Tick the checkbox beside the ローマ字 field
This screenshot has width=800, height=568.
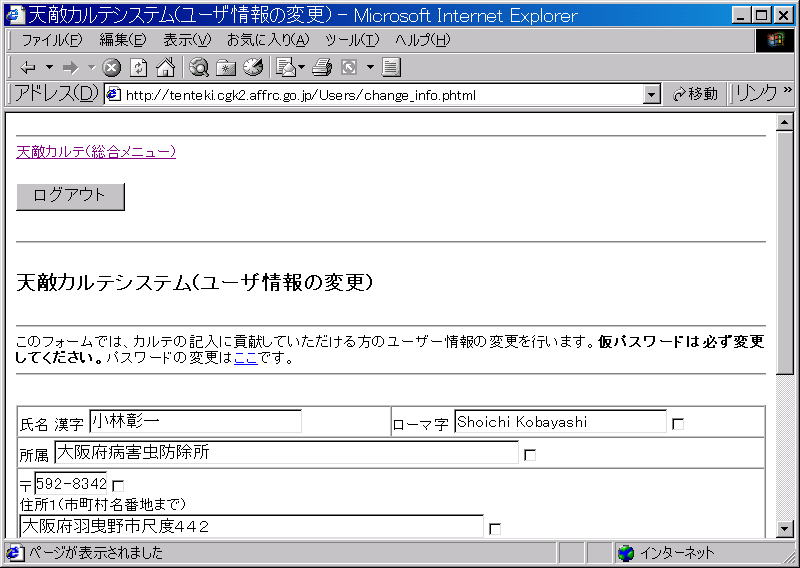click(678, 424)
